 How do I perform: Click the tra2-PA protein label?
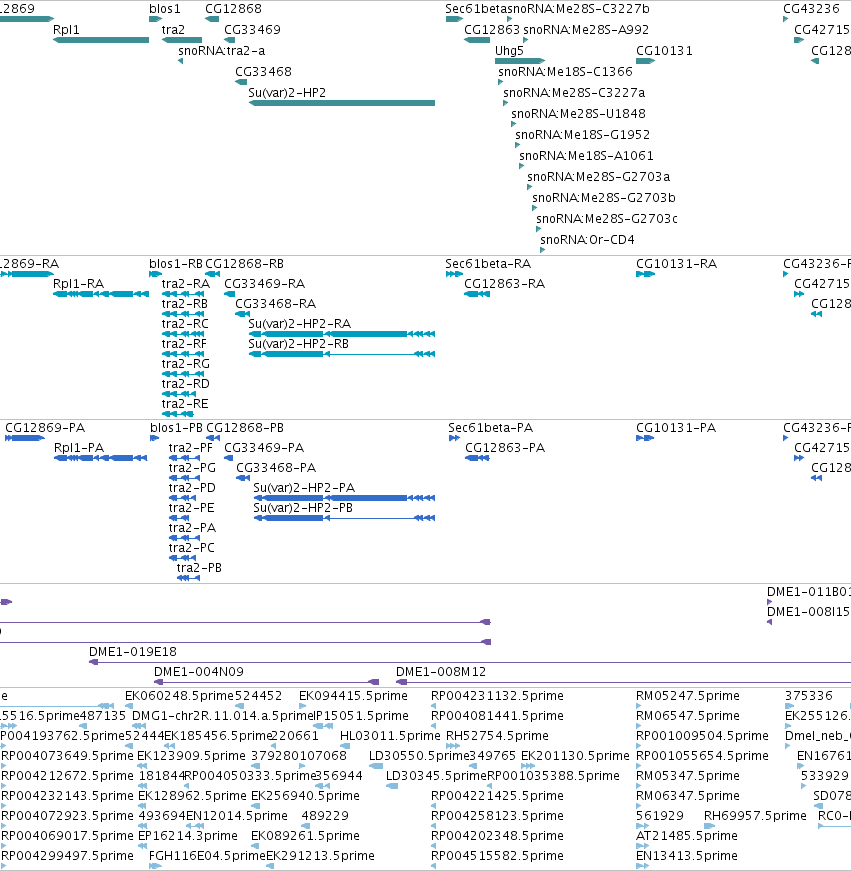tap(192, 528)
